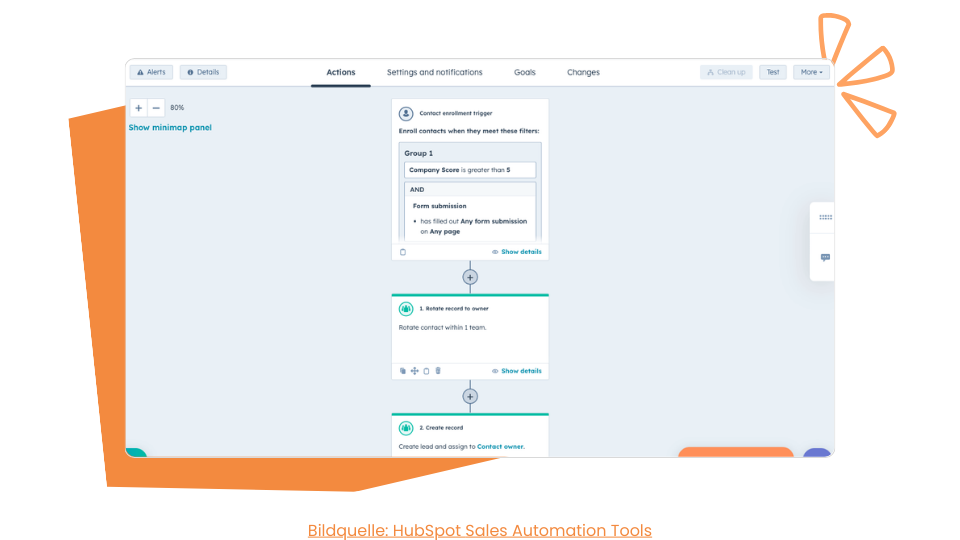Screen dimensions: 960x540
Task: Click move icon on Rotate record action
Action: (x=414, y=371)
